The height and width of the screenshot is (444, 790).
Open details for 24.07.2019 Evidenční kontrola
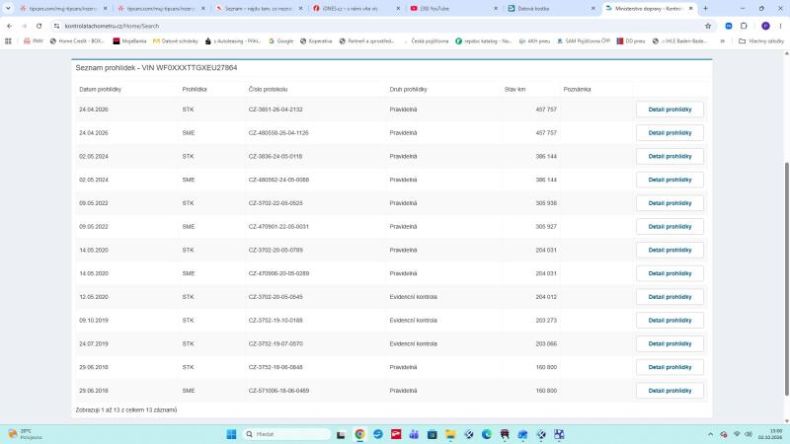(x=670, y=344)
